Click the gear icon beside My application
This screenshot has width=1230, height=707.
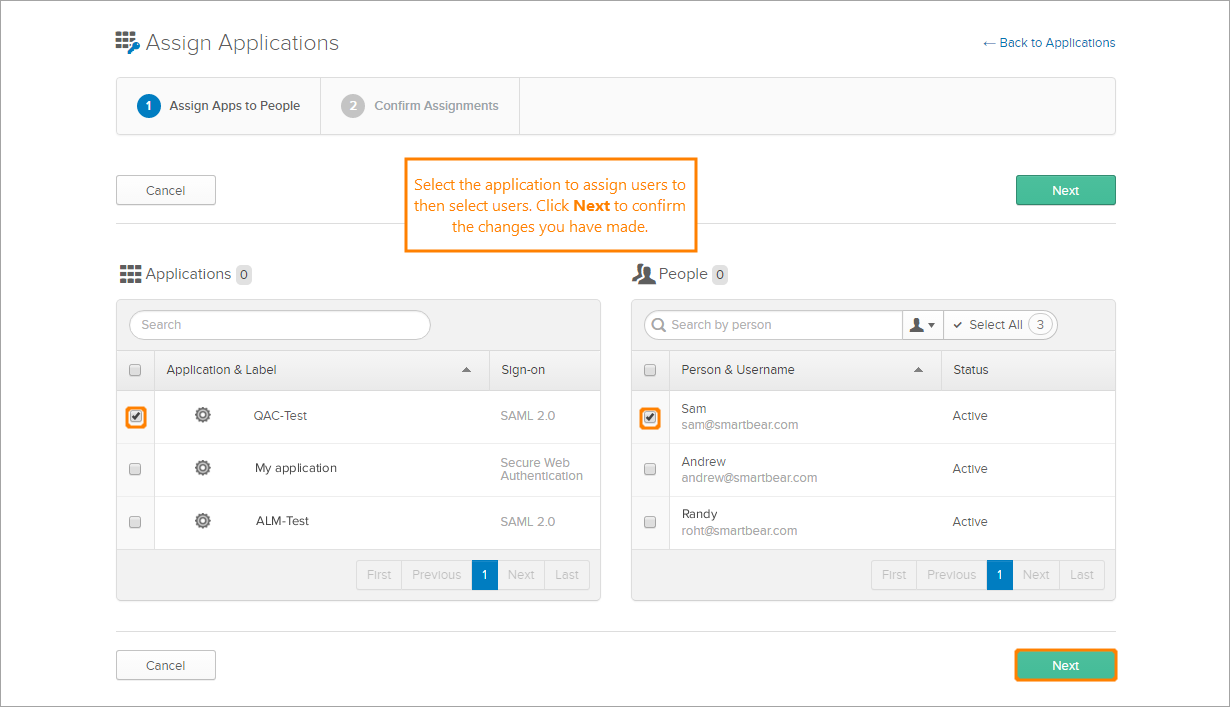[203, 468]
